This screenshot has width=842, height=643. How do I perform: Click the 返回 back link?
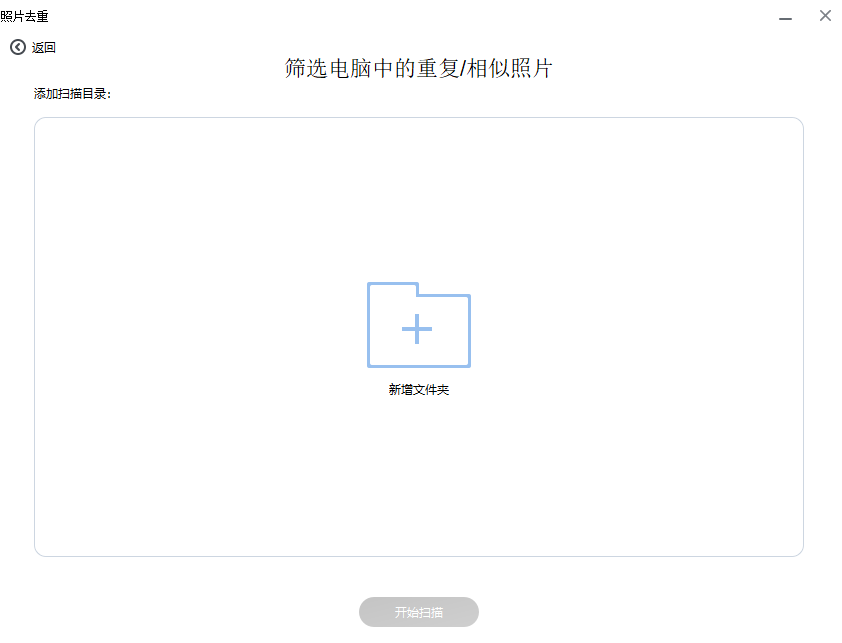pos(41,47)
